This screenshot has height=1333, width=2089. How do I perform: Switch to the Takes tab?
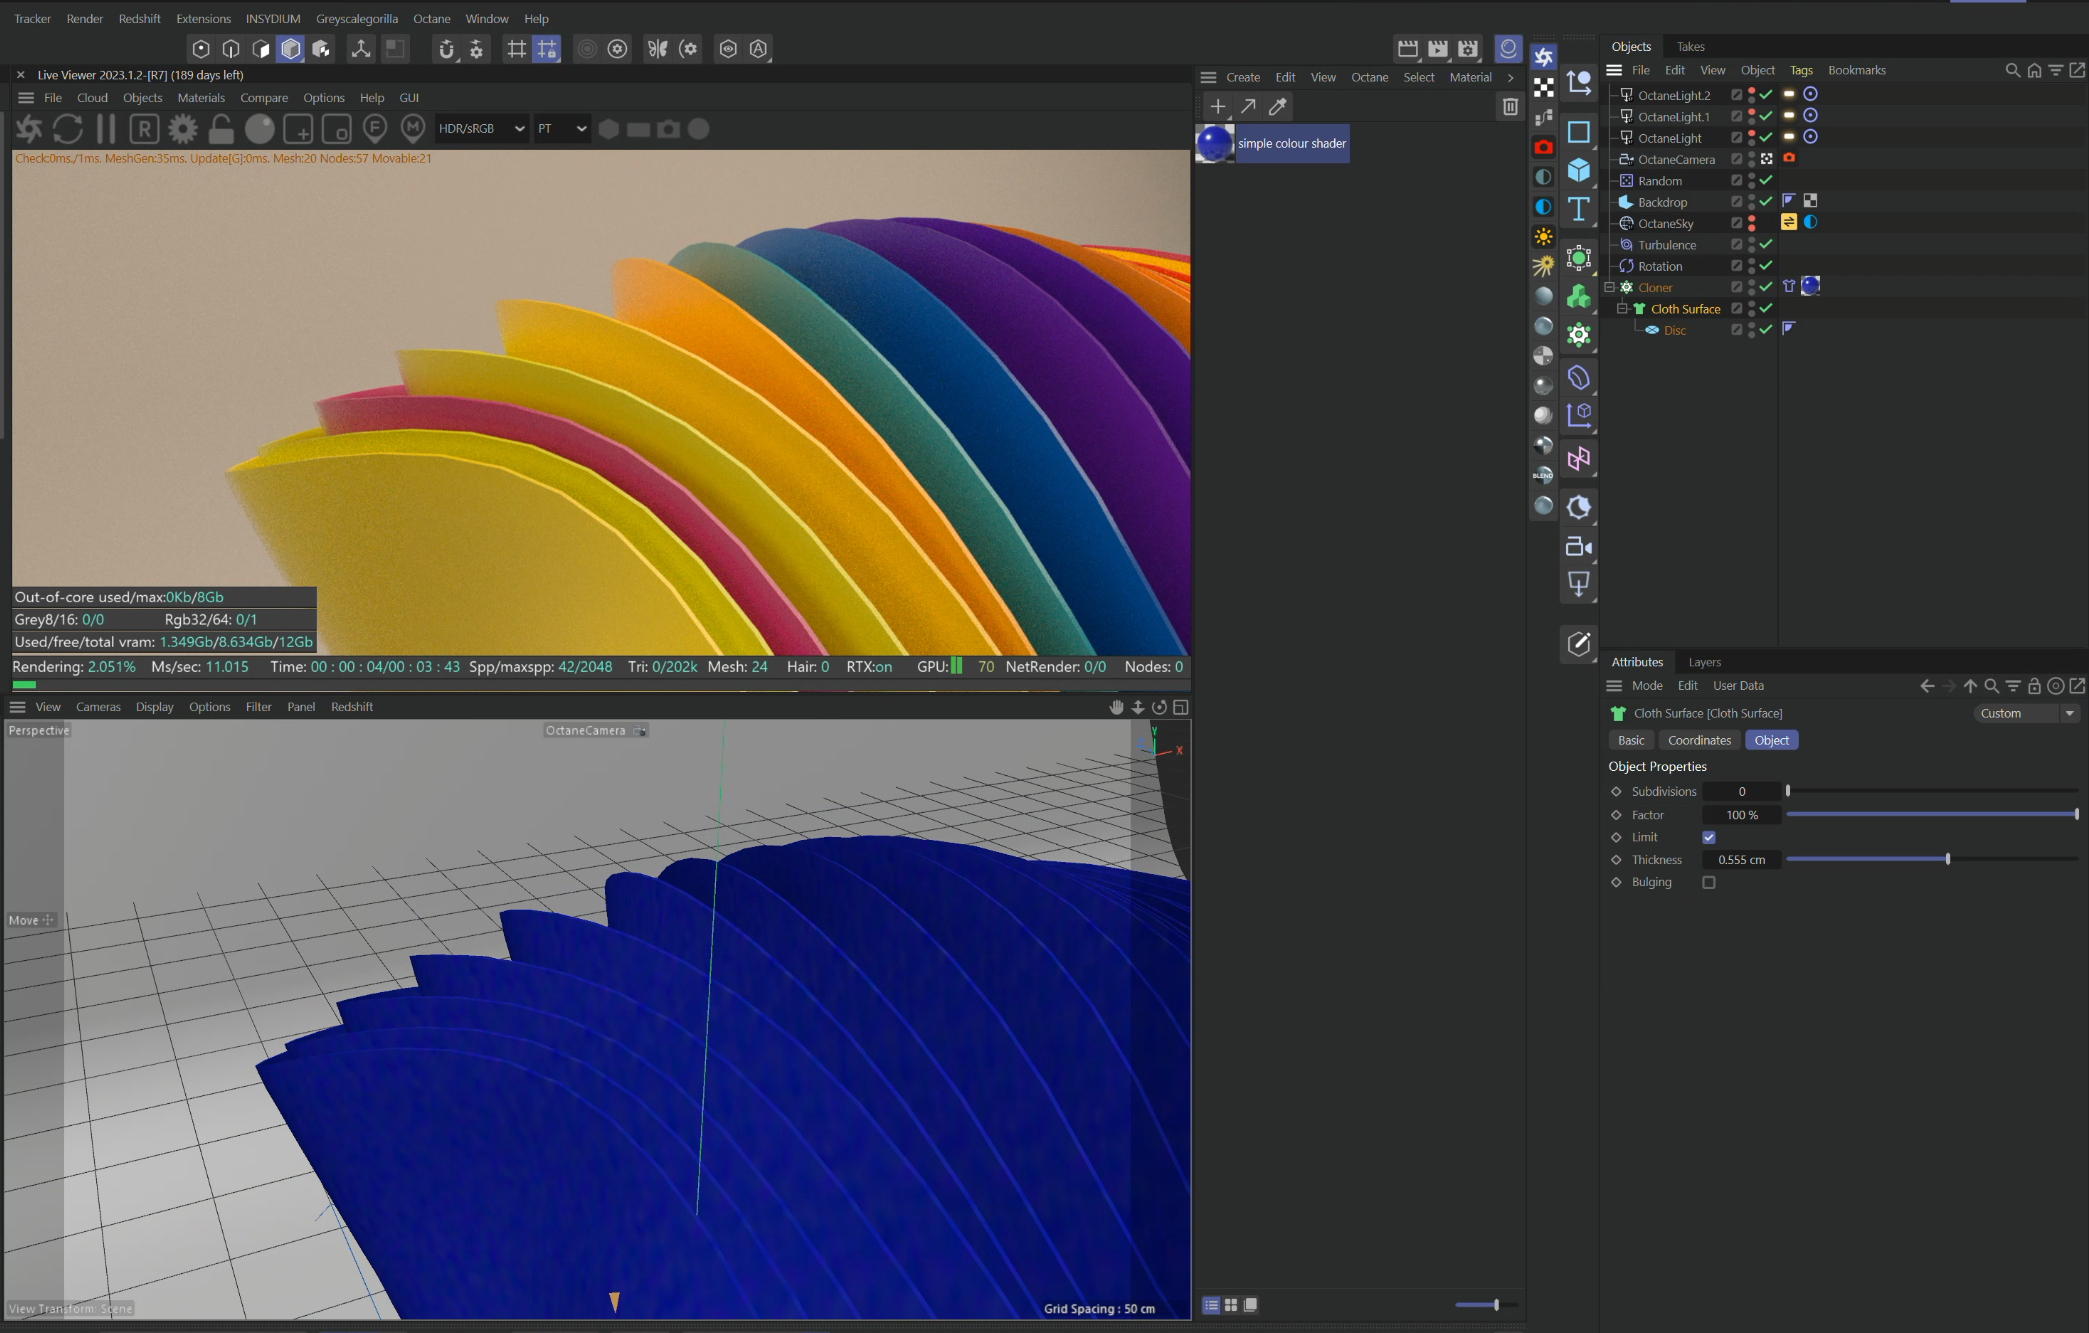[1690, 47]
